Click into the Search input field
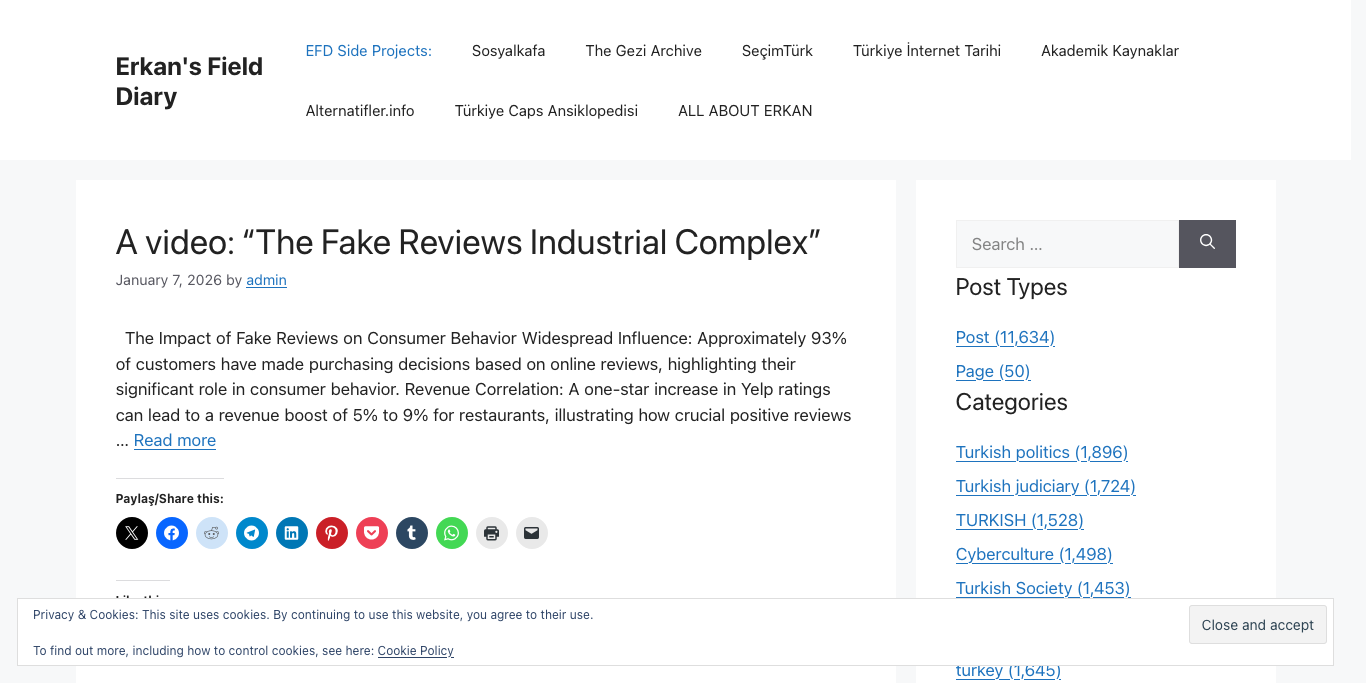1366x683 pixels. 1066,244
